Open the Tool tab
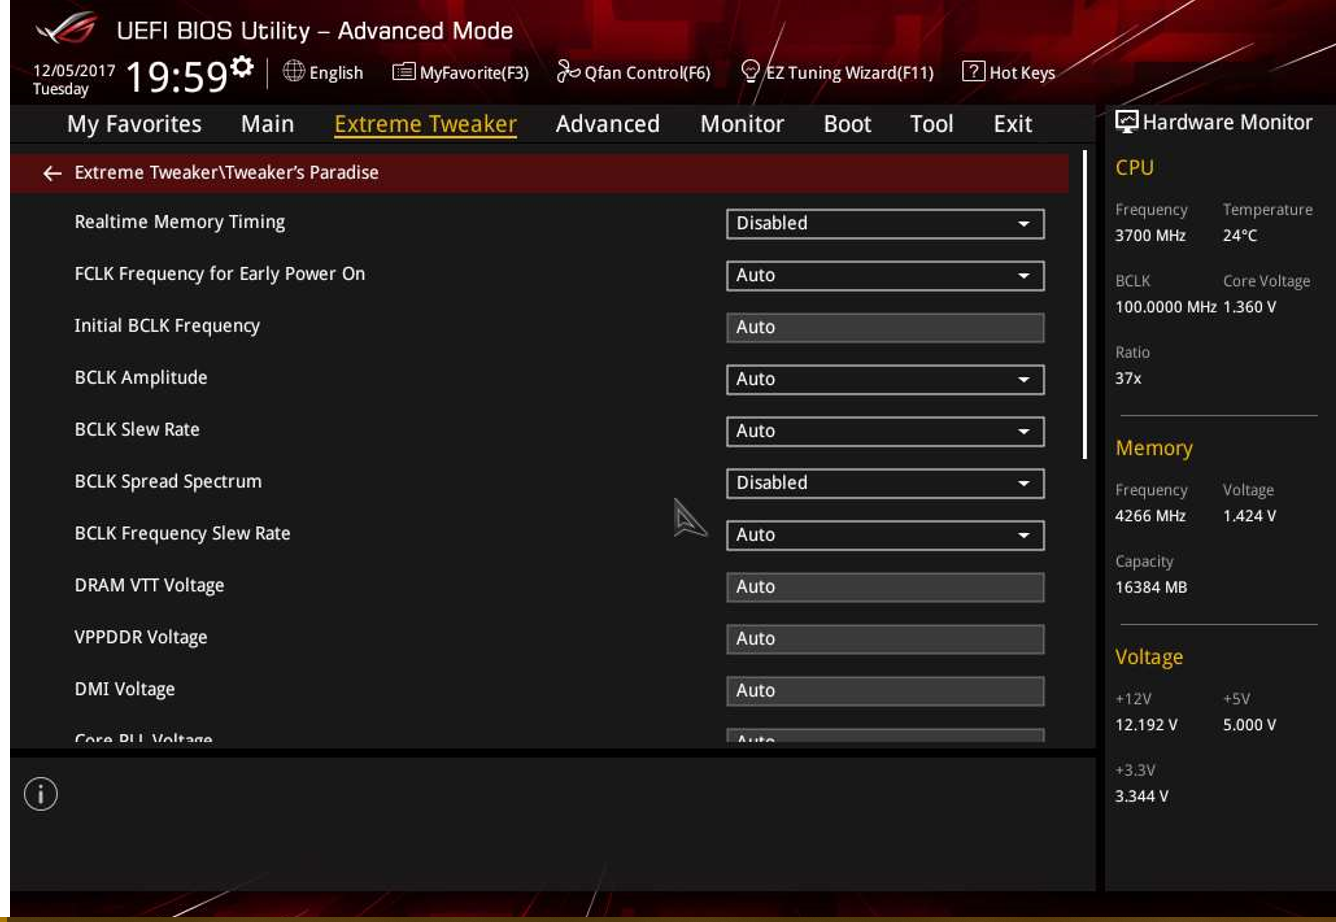Viewport: 1336px width, 922px height. pyautogui.click(x=932, y=124)
